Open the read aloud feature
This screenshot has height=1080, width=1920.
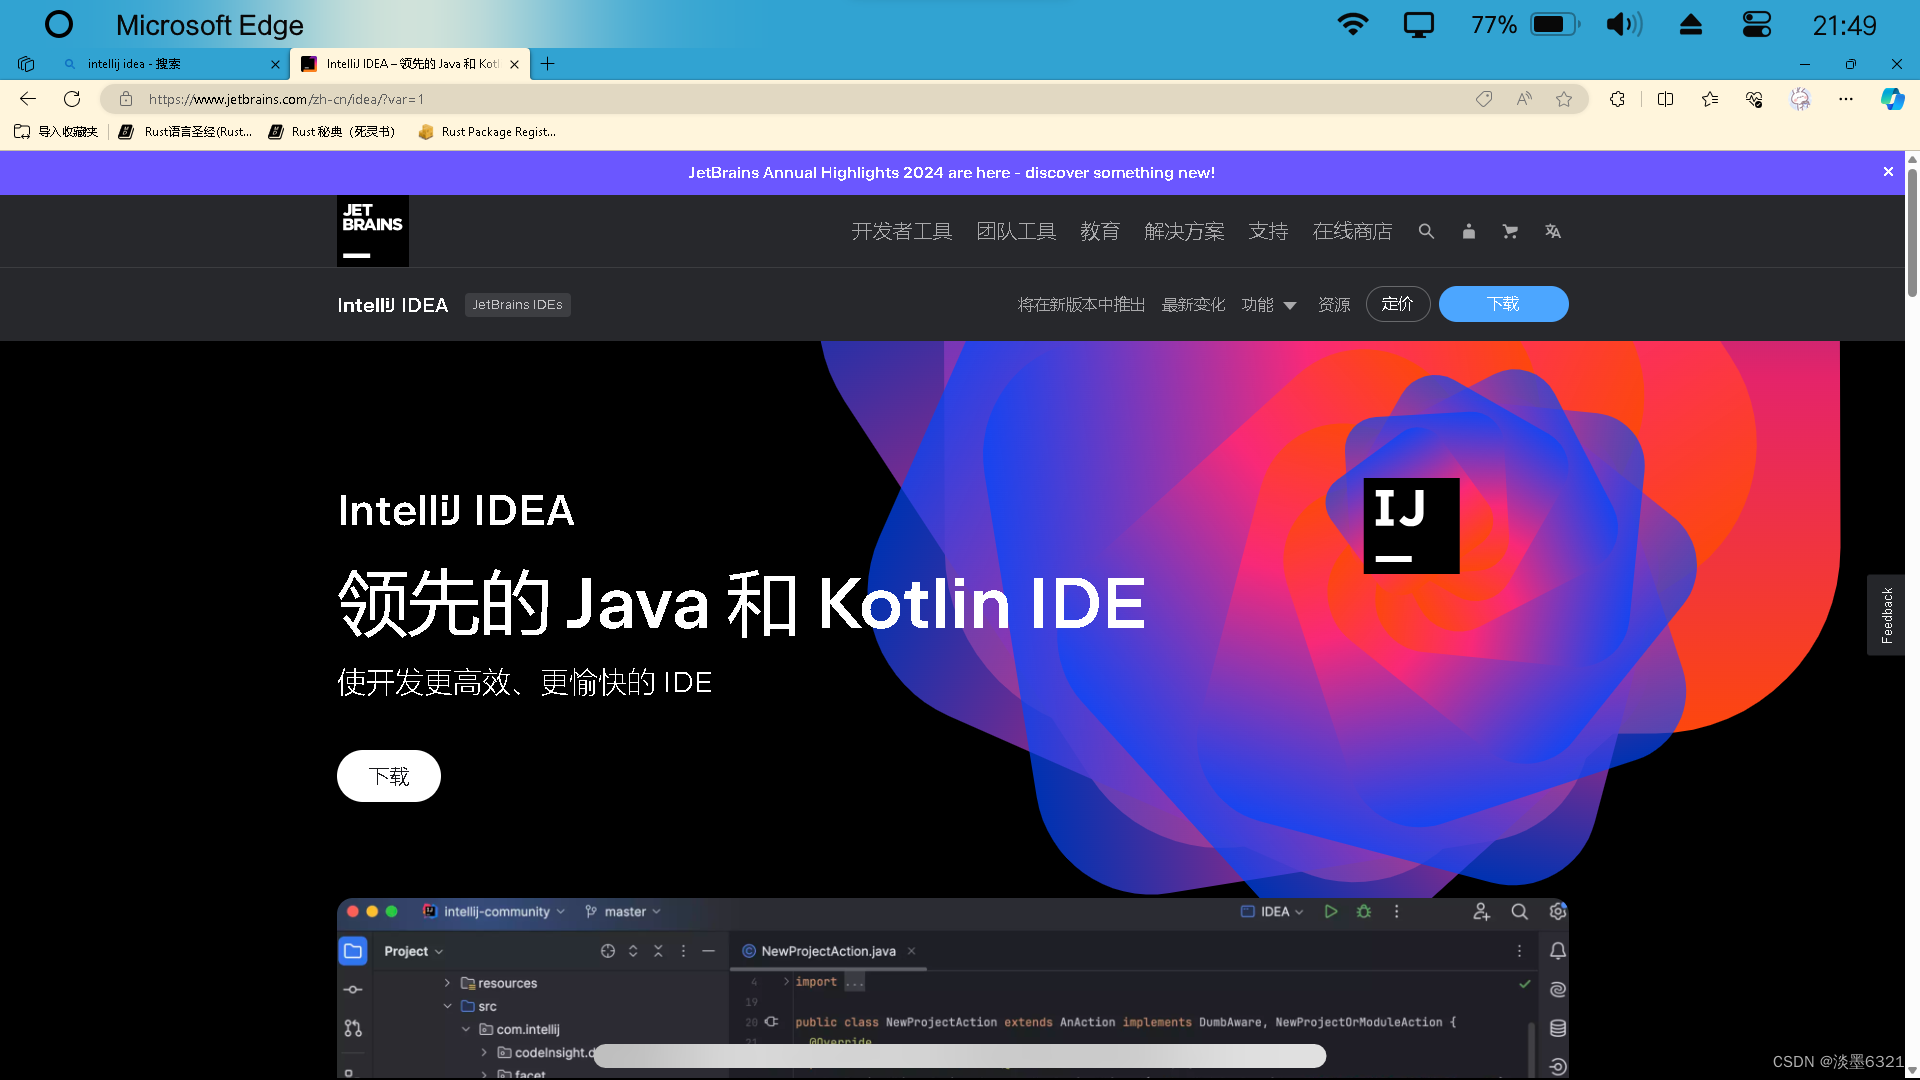(x=1524, y=99)
